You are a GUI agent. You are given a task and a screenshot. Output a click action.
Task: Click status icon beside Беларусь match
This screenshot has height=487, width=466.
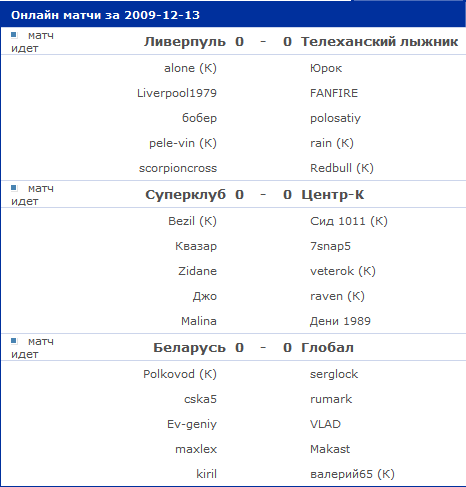click(x=14, y=341)
